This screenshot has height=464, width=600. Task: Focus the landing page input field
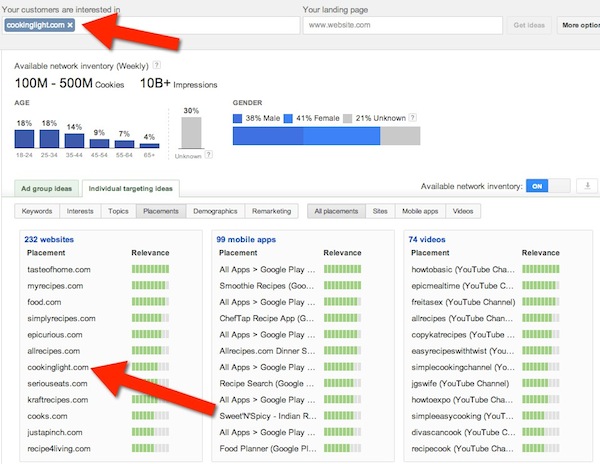point(403,25)
